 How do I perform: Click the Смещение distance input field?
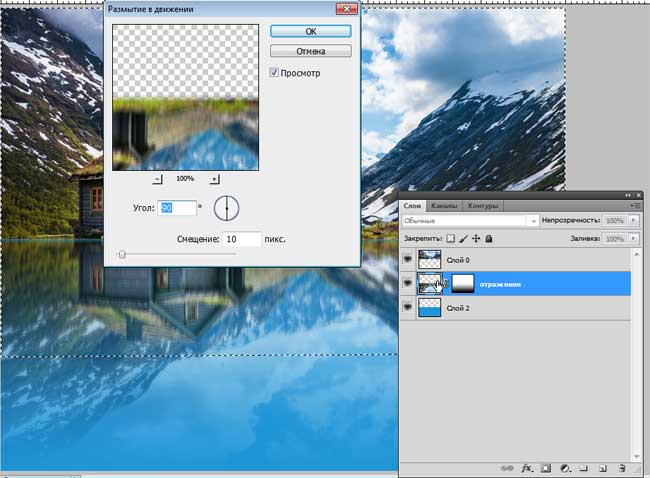pyautogui.click(x=242, y=239)
